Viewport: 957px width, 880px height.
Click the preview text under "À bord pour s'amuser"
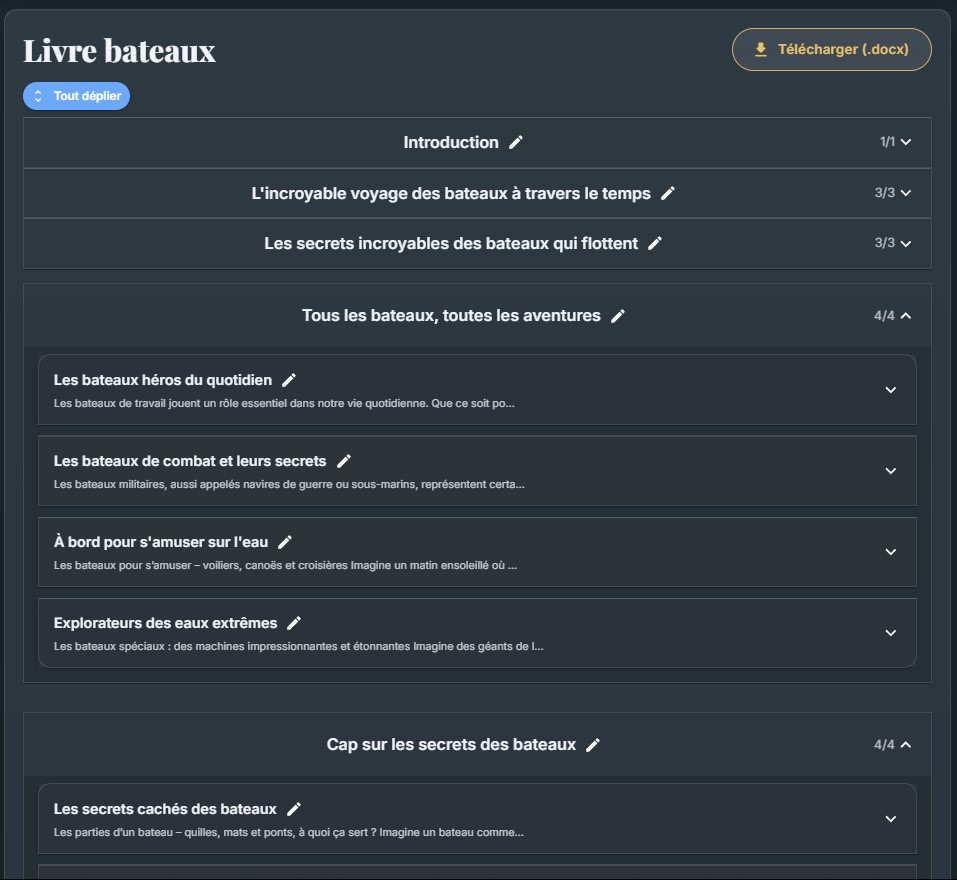point(285,565)
